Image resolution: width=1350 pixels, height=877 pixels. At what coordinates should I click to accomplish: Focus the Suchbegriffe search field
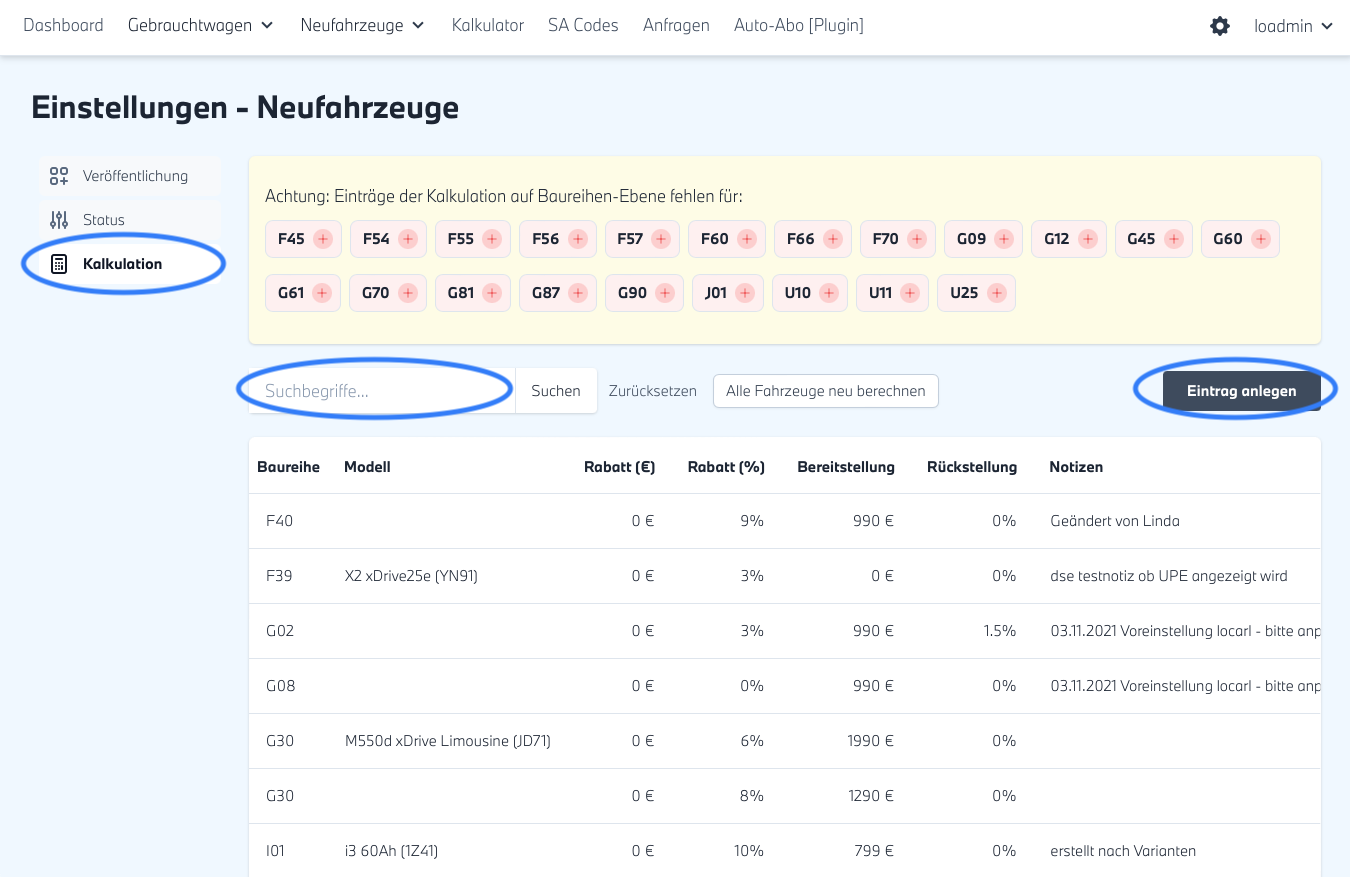pyautogui.click(x=380, y=391)
